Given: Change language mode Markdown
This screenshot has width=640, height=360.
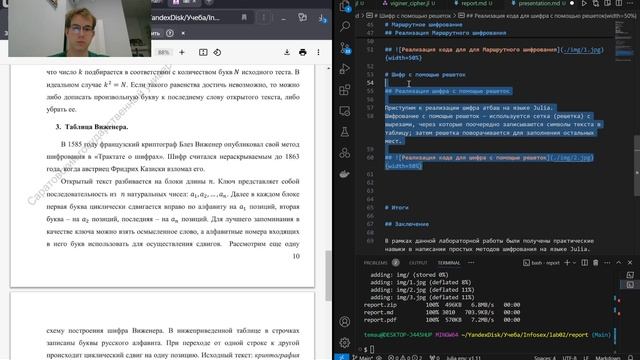Looking at the screenshot, I should pyautogui.click(x=608, y=358).
